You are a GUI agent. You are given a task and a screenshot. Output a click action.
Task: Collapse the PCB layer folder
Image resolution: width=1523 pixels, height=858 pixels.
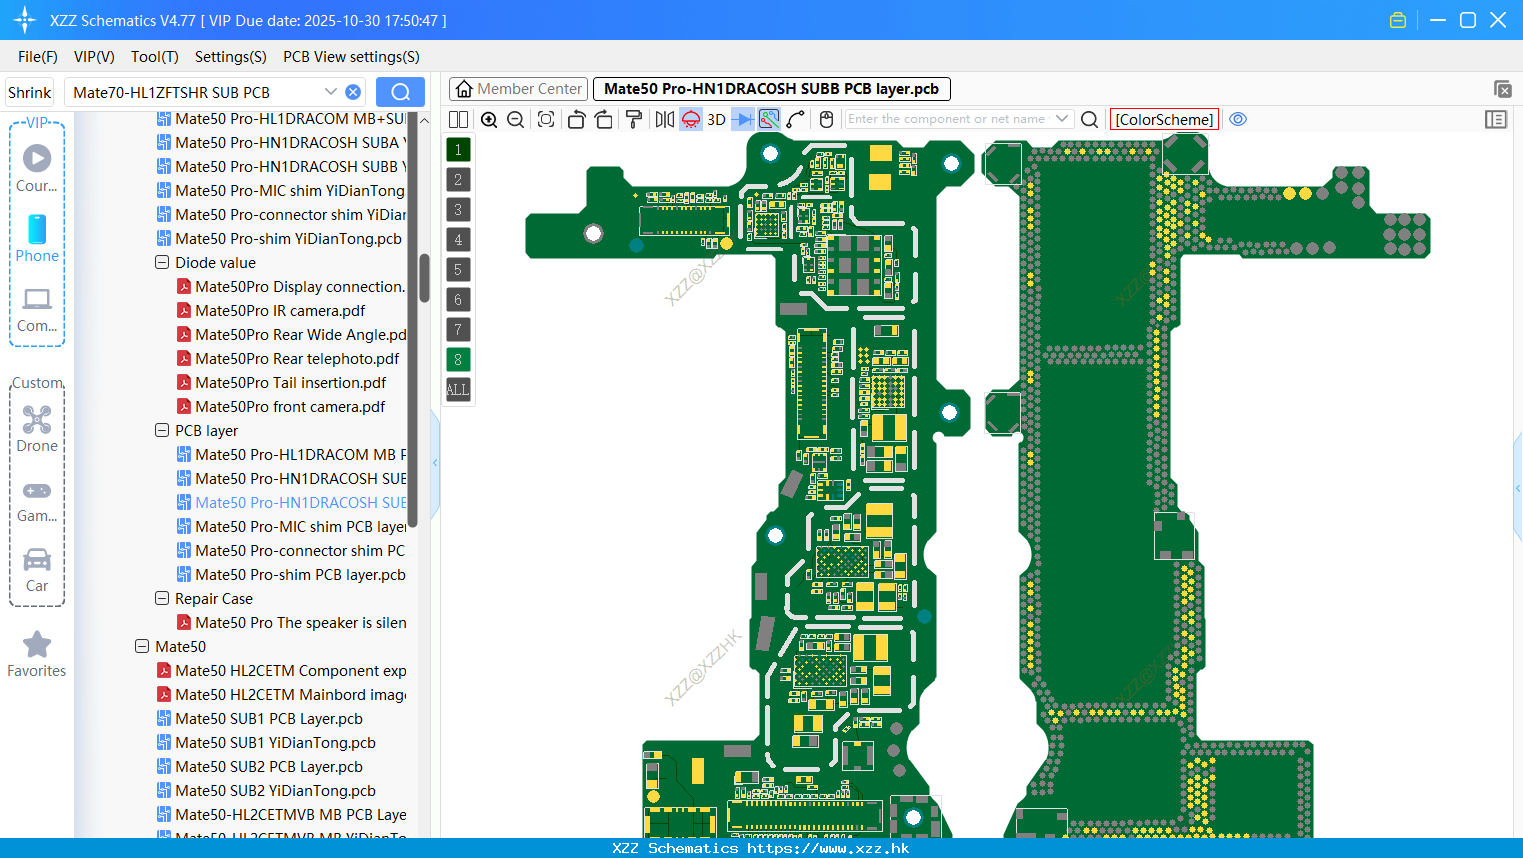tap(162, 431)
